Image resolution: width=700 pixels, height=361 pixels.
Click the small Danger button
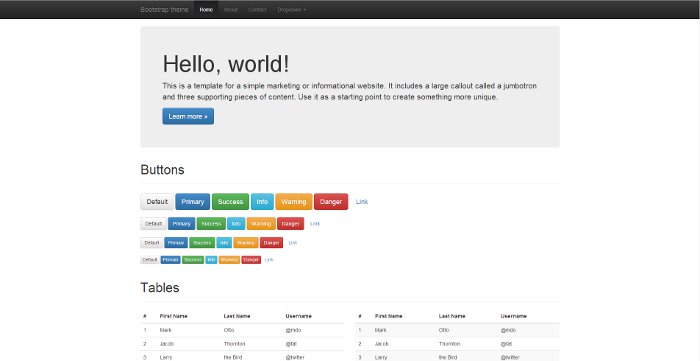pos(271,243)
